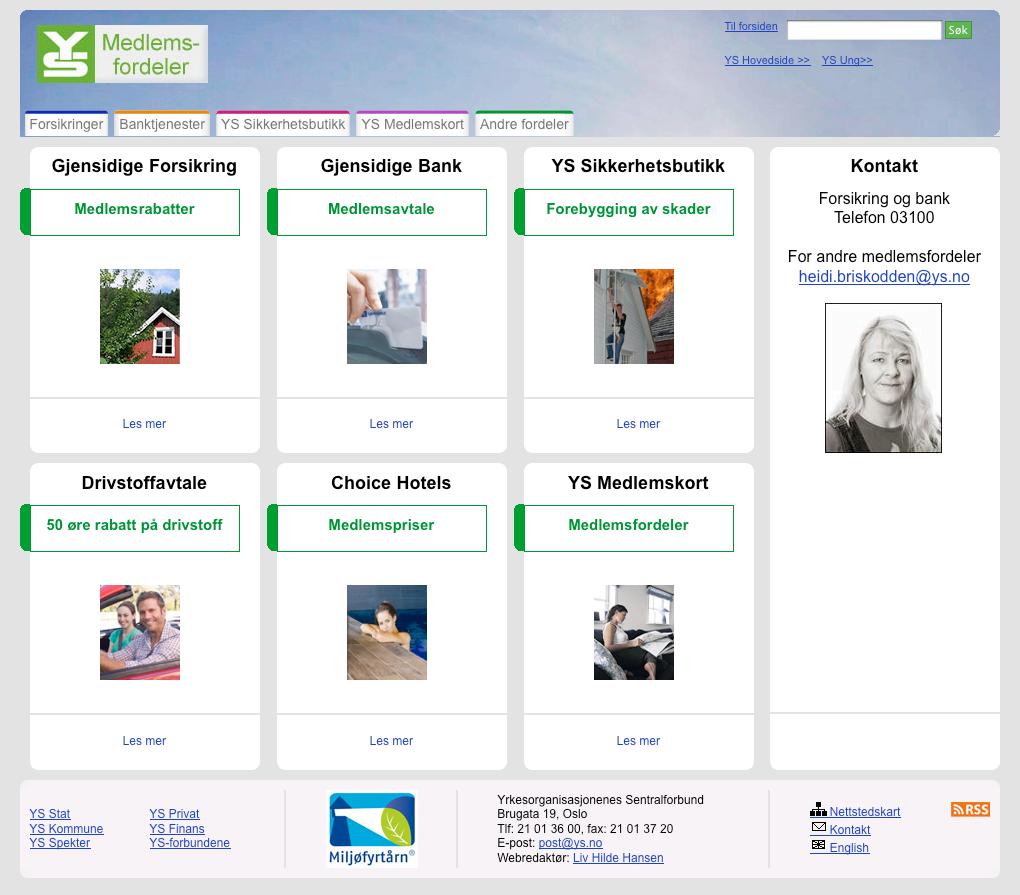
Task: Follow the Til forsiden link
Action: click(751, 26)
